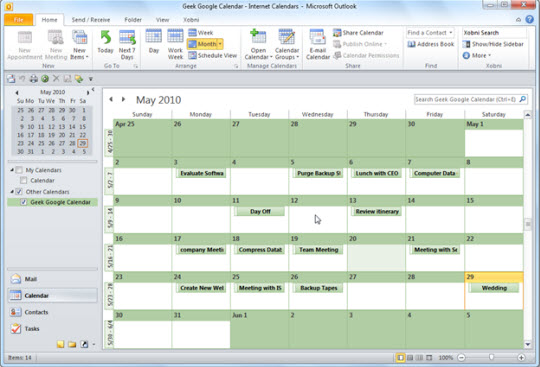540x367 pixels.
Task: Open the New Items dropdown
Action: [x=80, y=54]
